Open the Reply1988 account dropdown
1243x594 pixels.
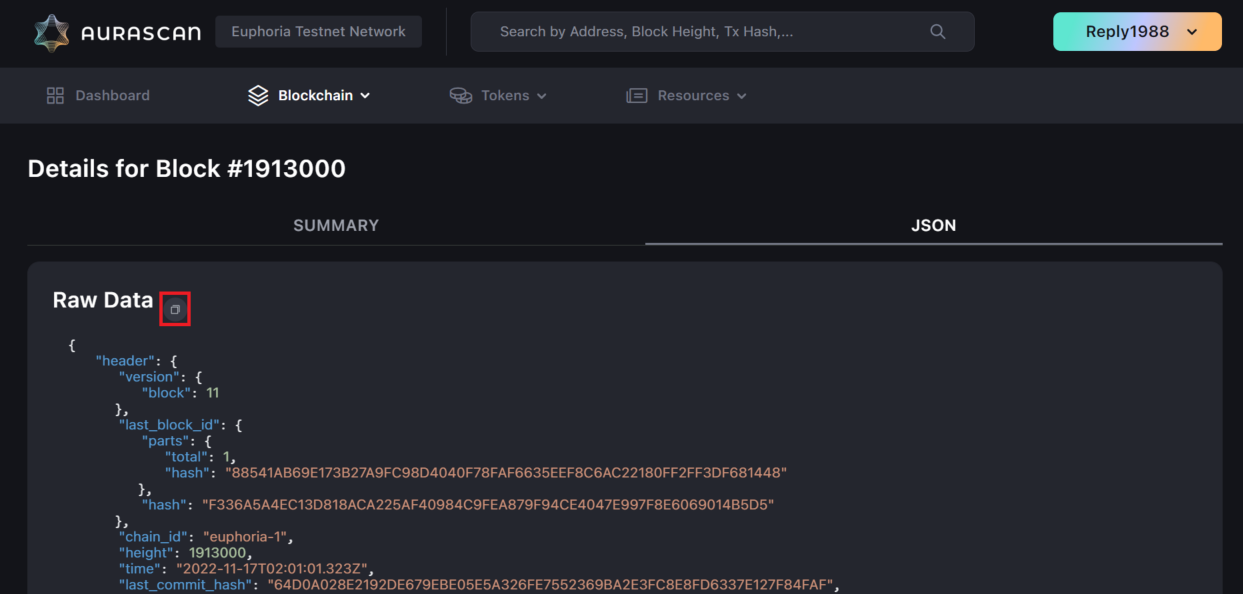coord(1137,32)
